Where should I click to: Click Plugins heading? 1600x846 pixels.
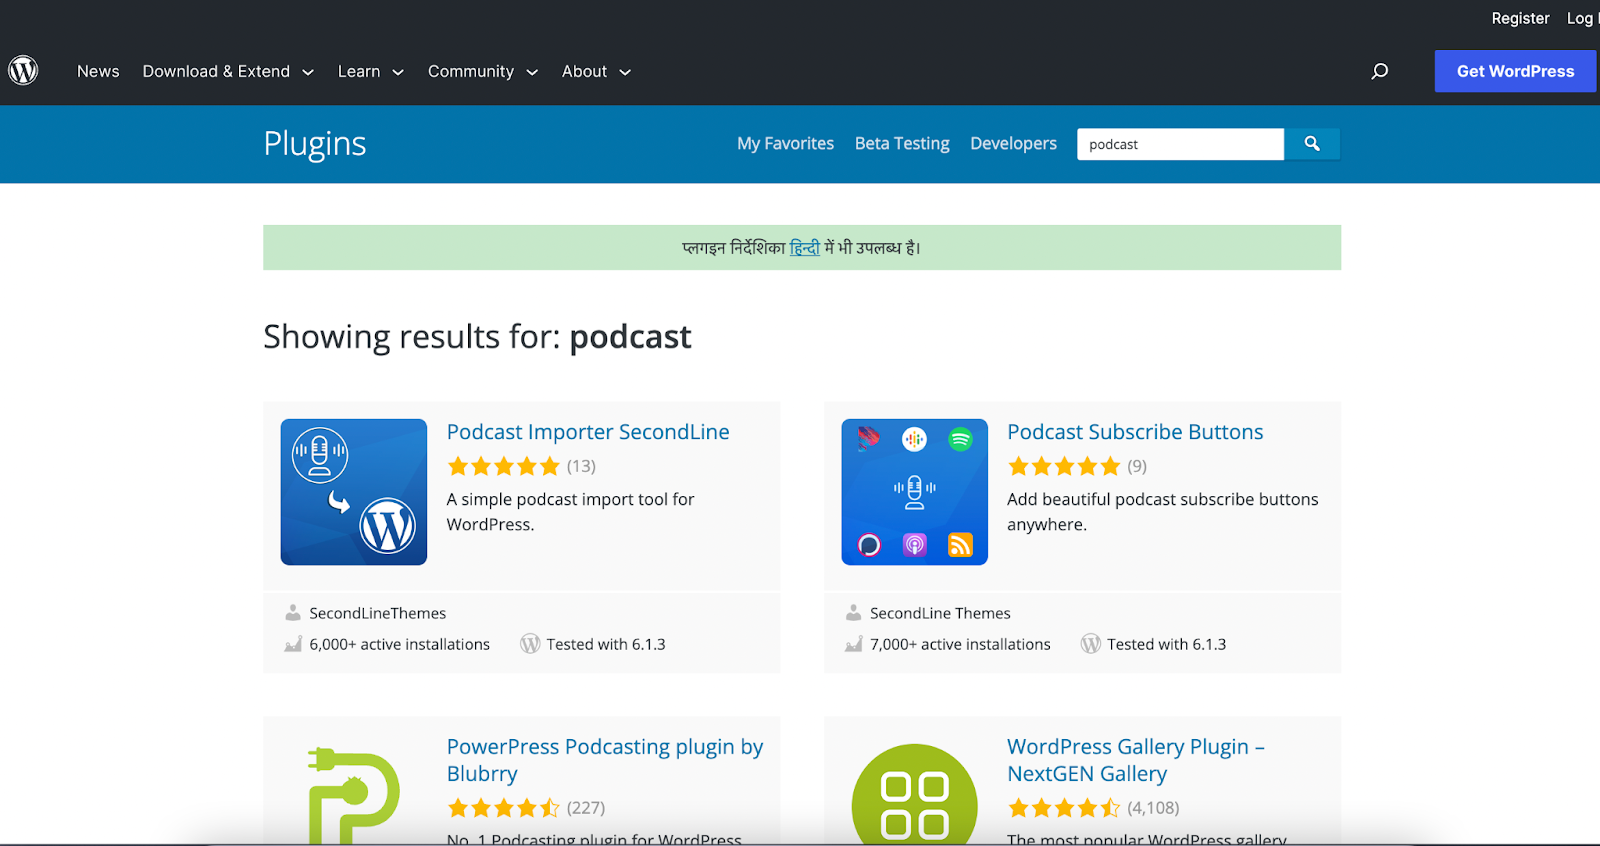pos(315,144)
